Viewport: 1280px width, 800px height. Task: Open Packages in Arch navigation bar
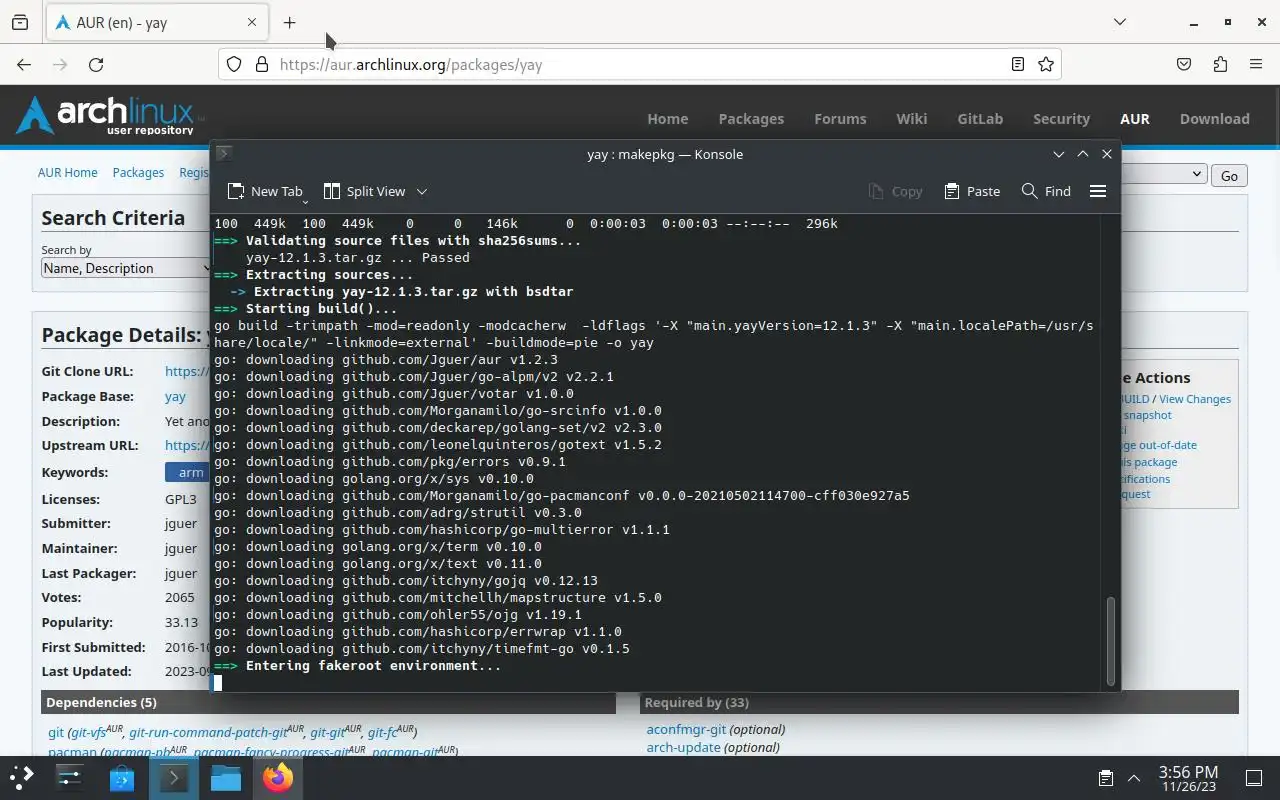[x=751, y=118]
